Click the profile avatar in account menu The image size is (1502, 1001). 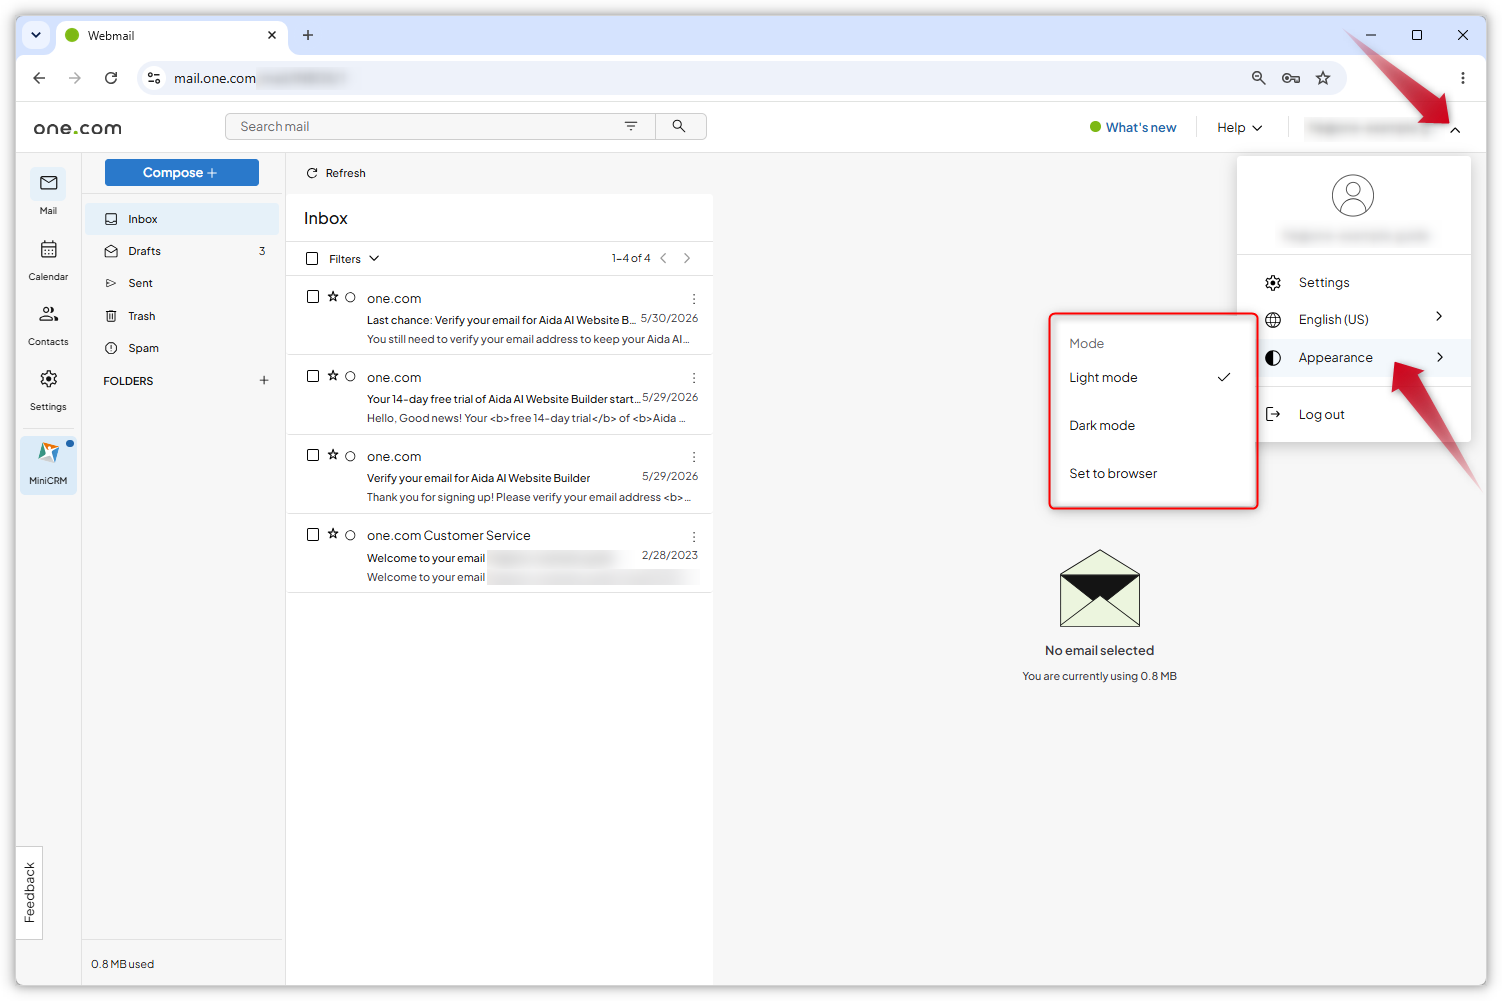tap(1353, 195)
